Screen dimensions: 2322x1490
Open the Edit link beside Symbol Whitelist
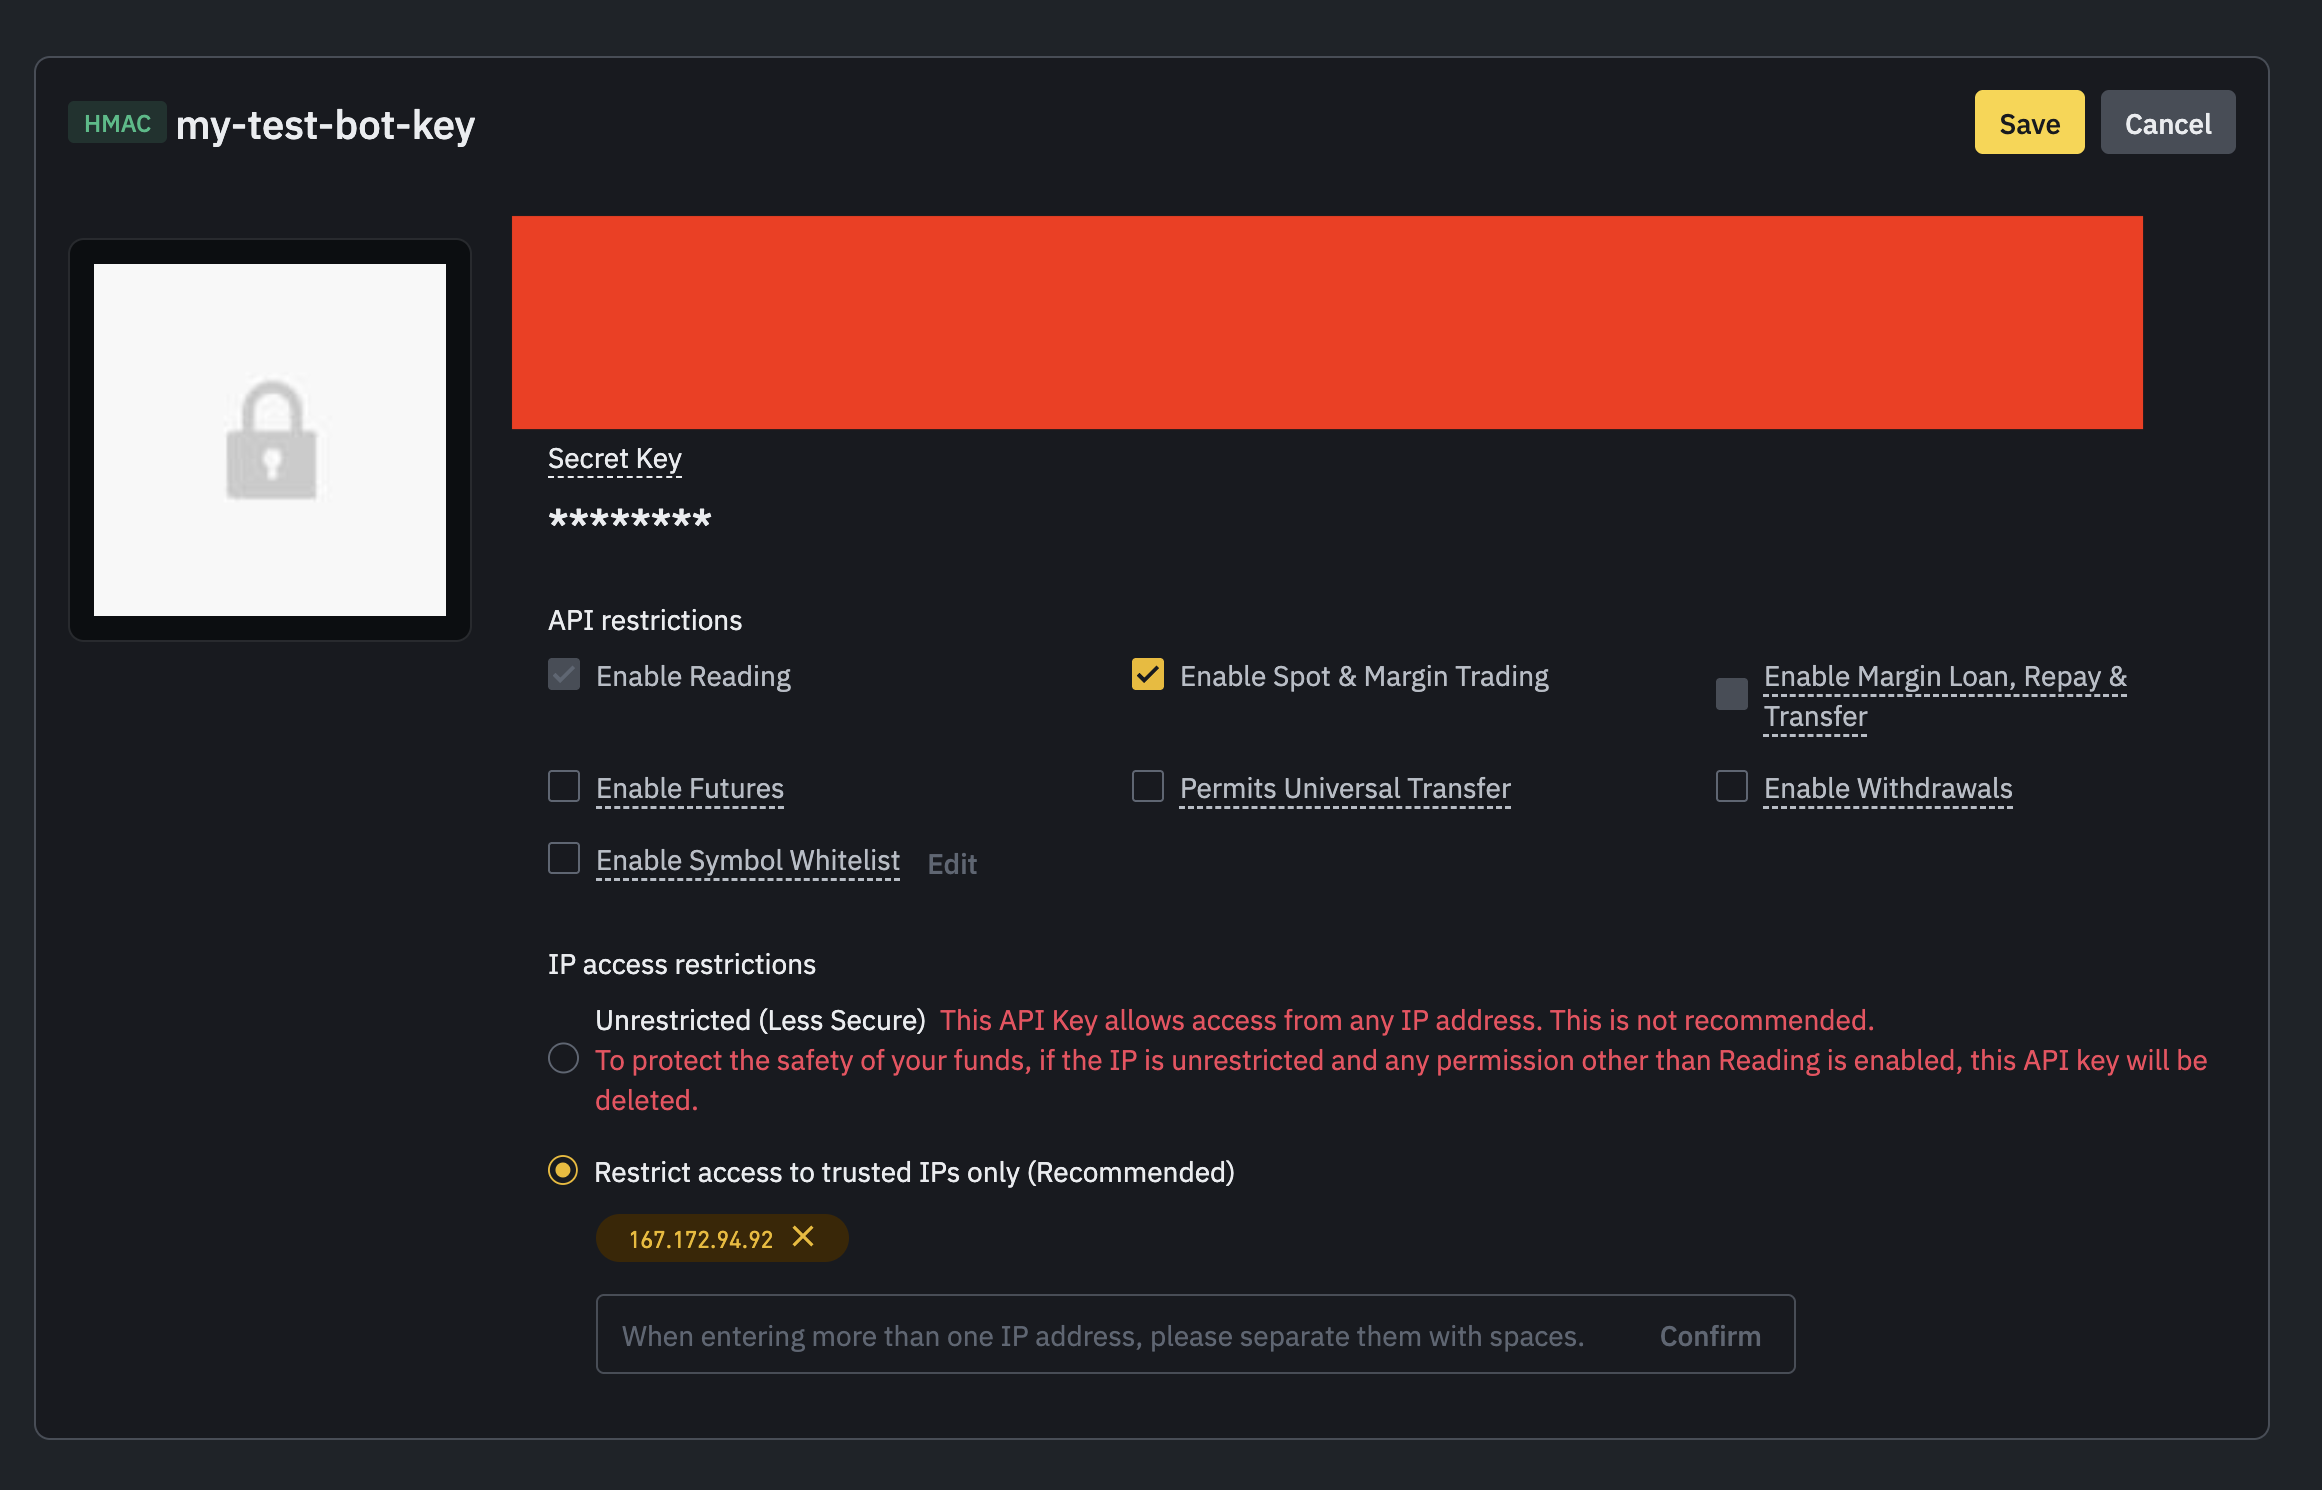click(951, 863)
